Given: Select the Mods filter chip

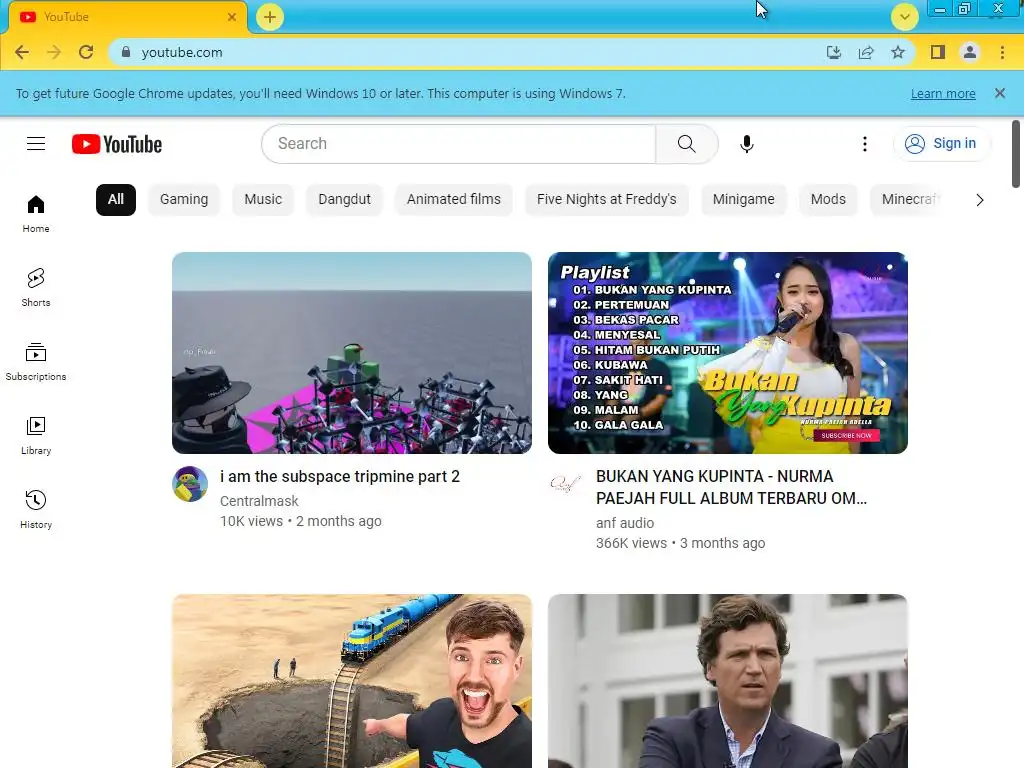Looking at the screenshot, I should coord(828,200).
